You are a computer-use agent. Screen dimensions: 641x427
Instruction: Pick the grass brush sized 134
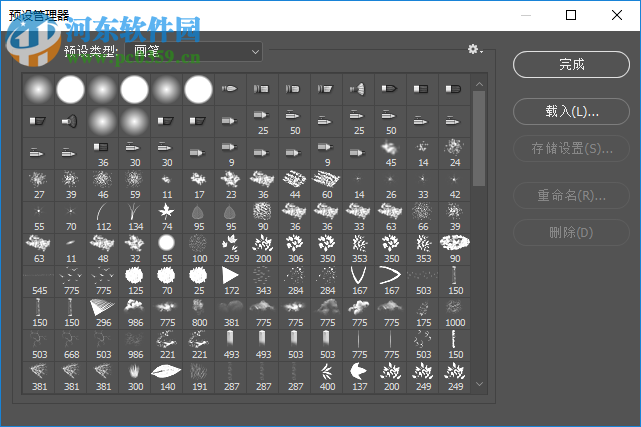pyautogui.click(x=135, y=213)
